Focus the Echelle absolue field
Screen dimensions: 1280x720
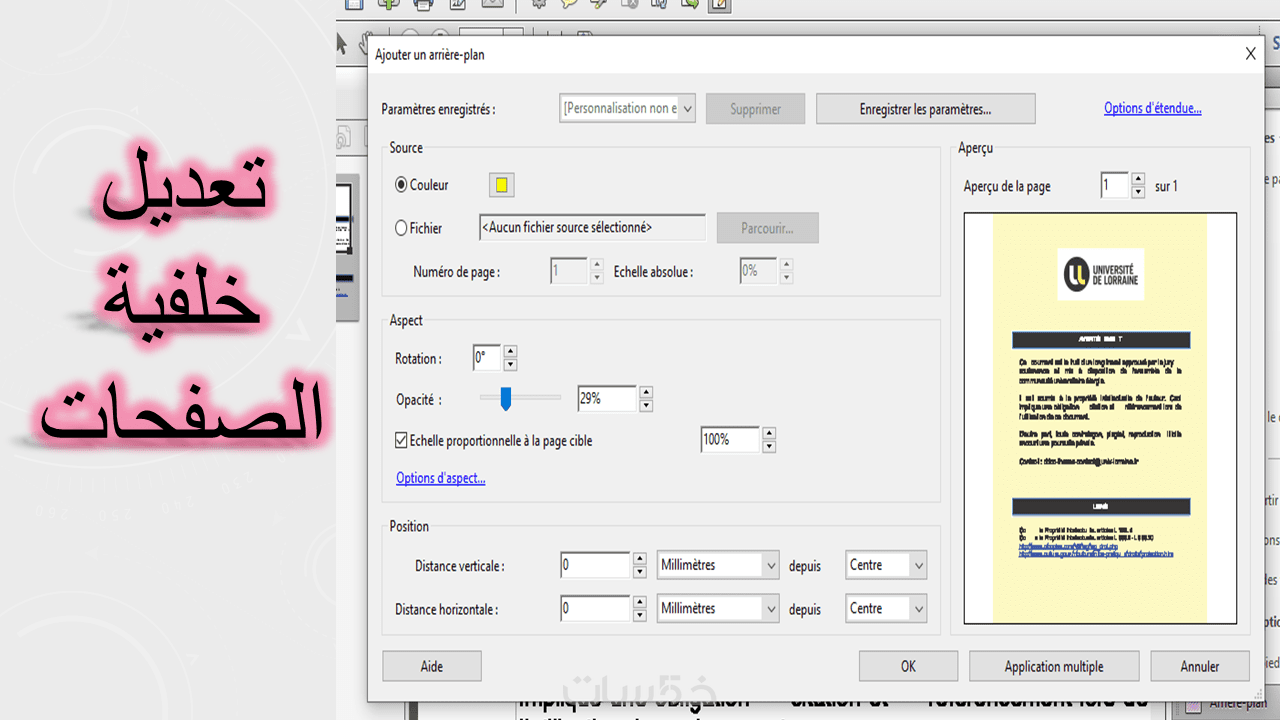[758, 271]
